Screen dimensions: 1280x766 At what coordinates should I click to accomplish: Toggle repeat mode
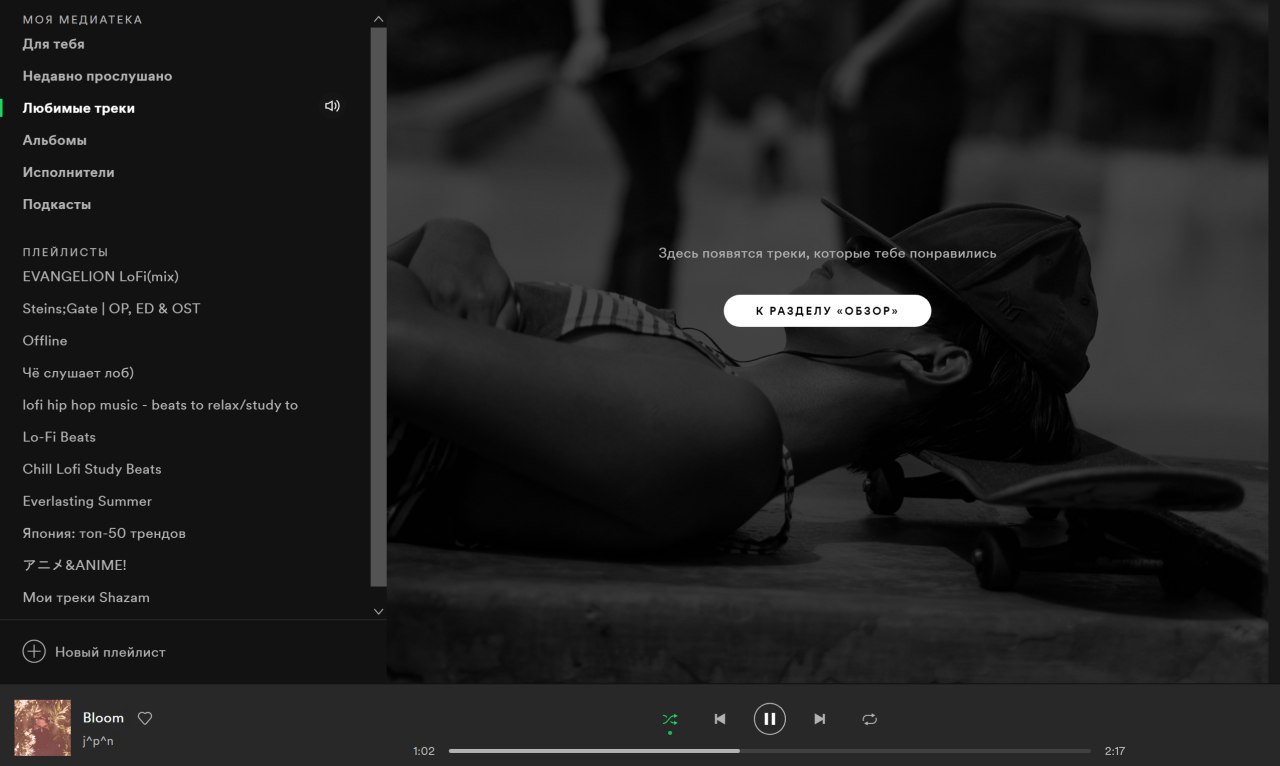tap(870, 719)
